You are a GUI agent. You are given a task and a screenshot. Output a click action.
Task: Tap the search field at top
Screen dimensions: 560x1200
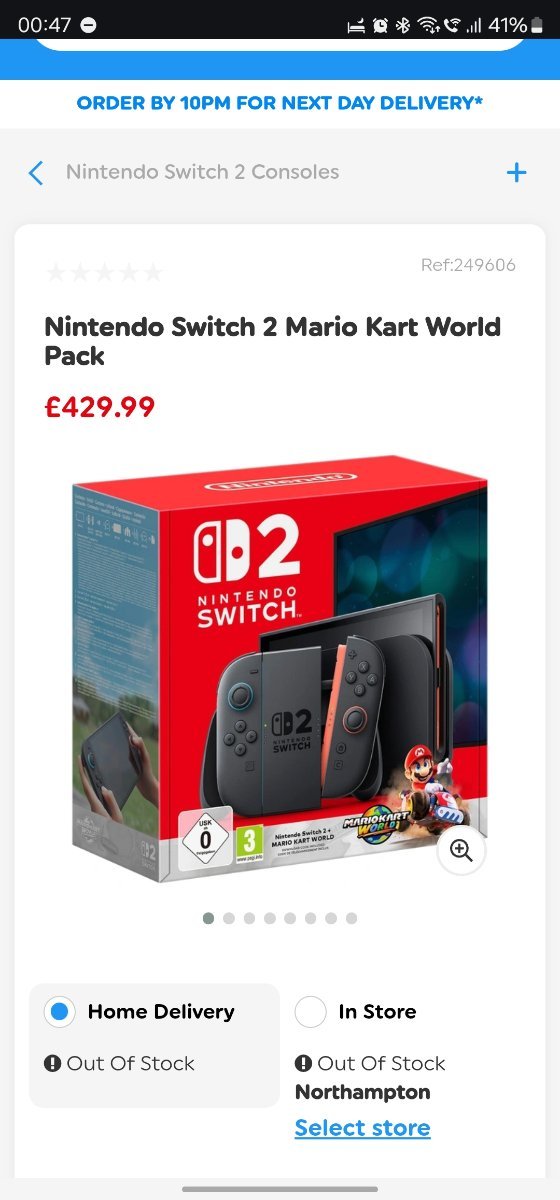point(280,42)
